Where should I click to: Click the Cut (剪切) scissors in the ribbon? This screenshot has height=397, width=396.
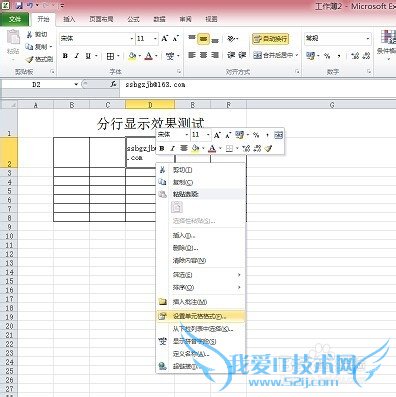pos(29,34)
